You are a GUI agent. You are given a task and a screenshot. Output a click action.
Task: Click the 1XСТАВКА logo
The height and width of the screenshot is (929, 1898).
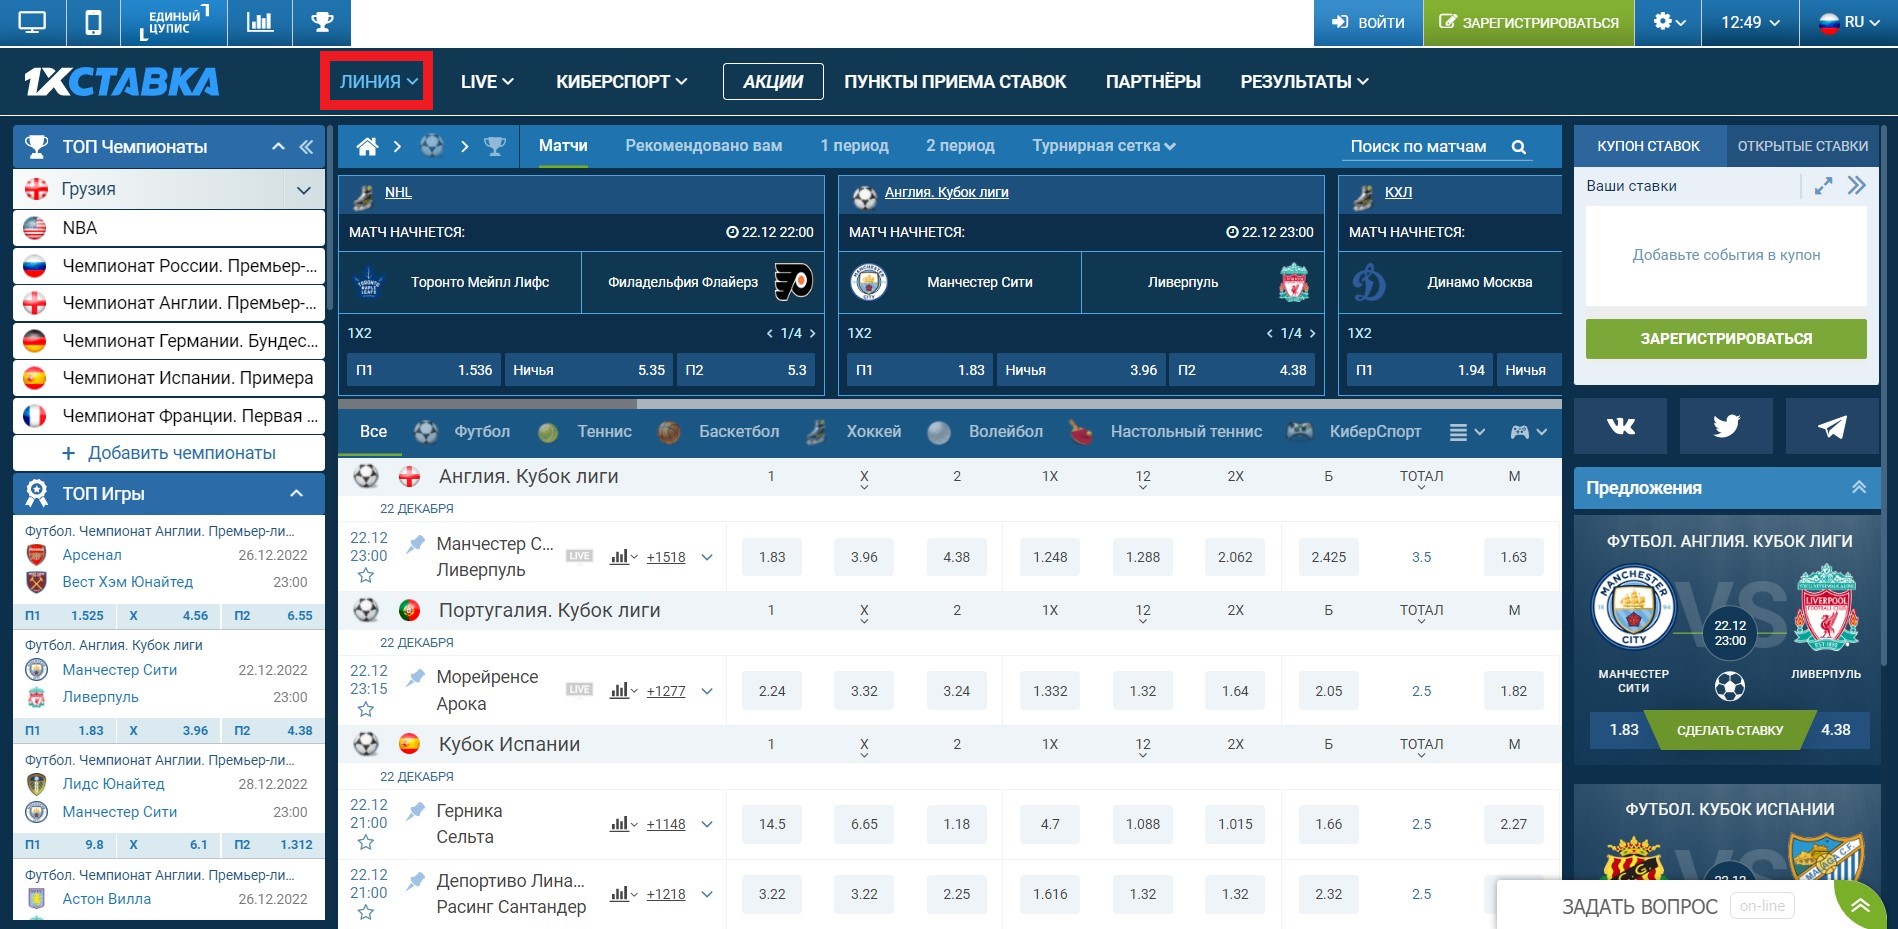(121, 82)
